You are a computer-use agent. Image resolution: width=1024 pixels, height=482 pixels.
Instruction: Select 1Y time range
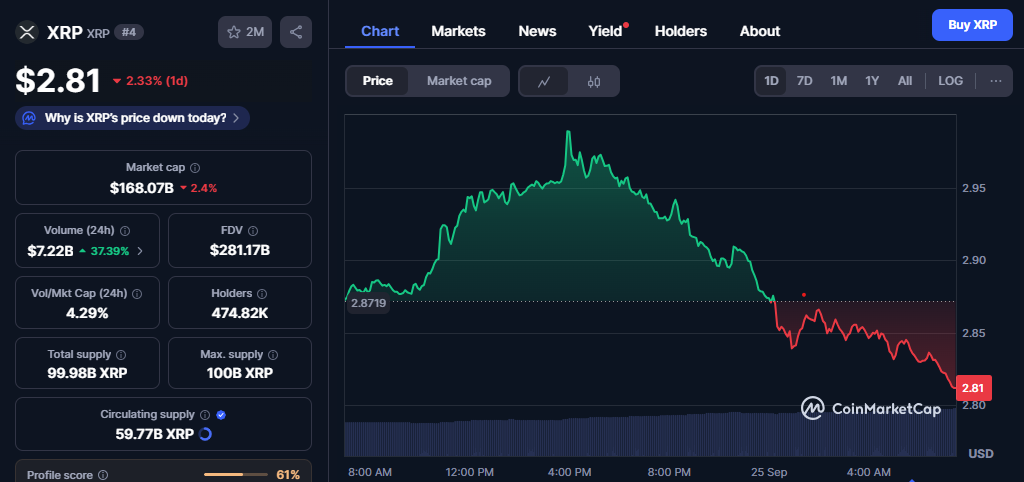[x=872, y=81]
